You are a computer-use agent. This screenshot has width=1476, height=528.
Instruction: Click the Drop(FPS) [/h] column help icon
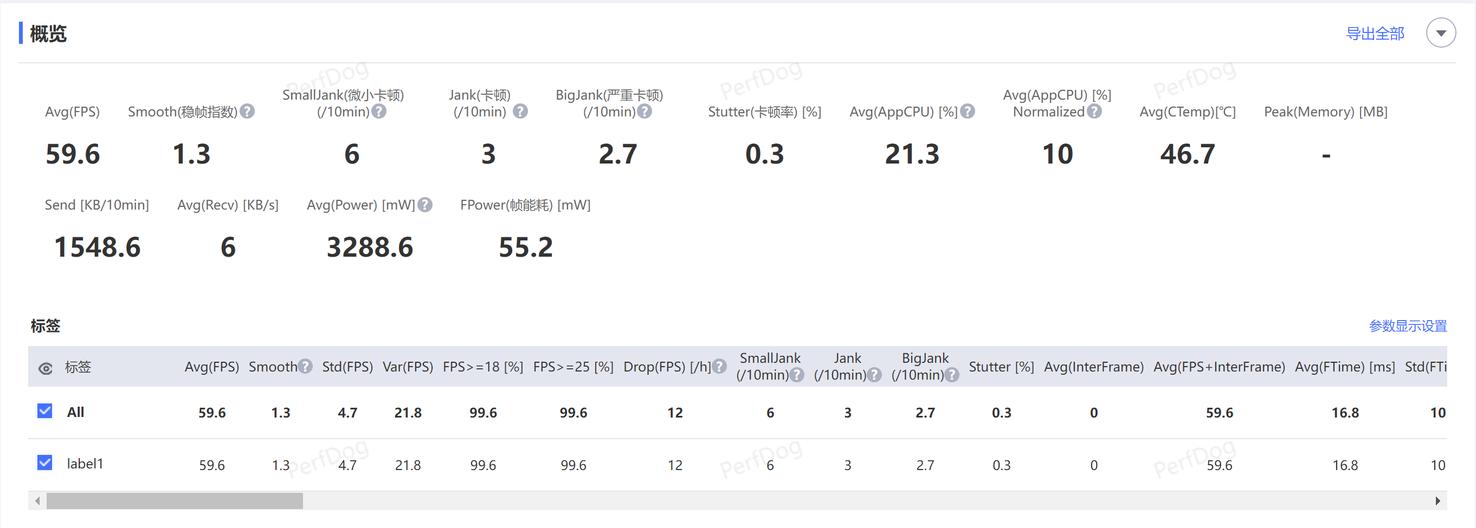(x=719, y=367)
